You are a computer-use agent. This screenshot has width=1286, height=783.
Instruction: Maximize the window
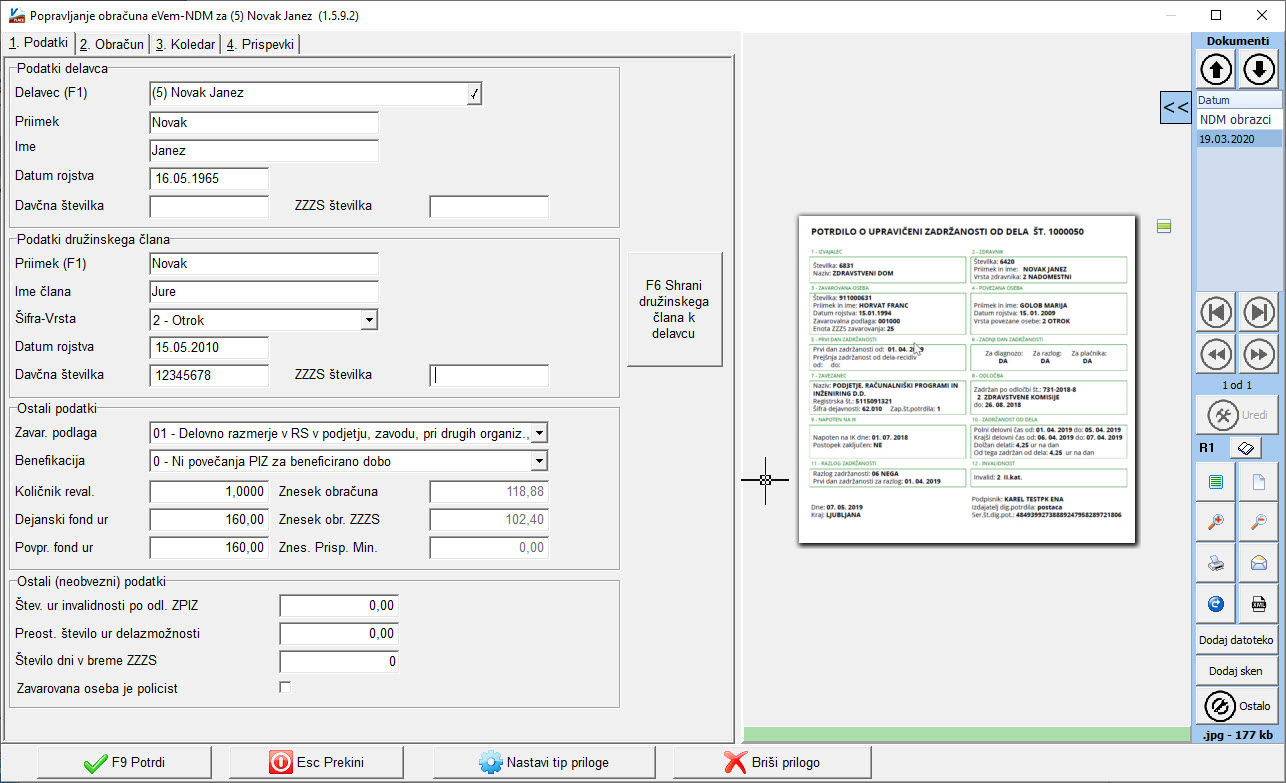[x=1216, y=15]
